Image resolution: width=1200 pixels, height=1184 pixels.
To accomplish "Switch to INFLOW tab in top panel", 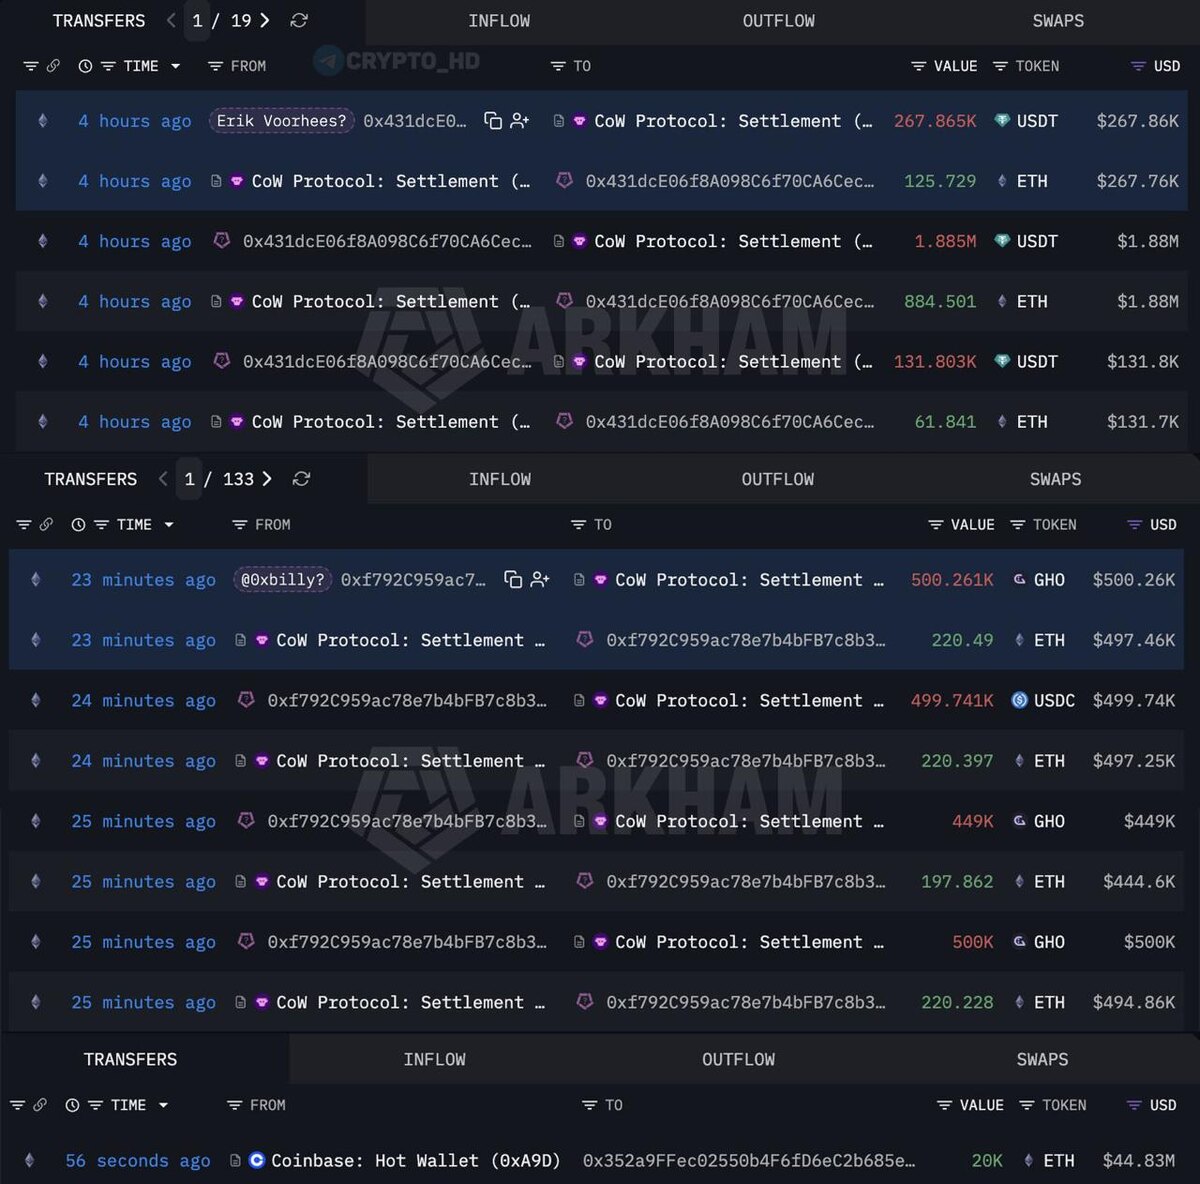I will (x=499, y=21).
